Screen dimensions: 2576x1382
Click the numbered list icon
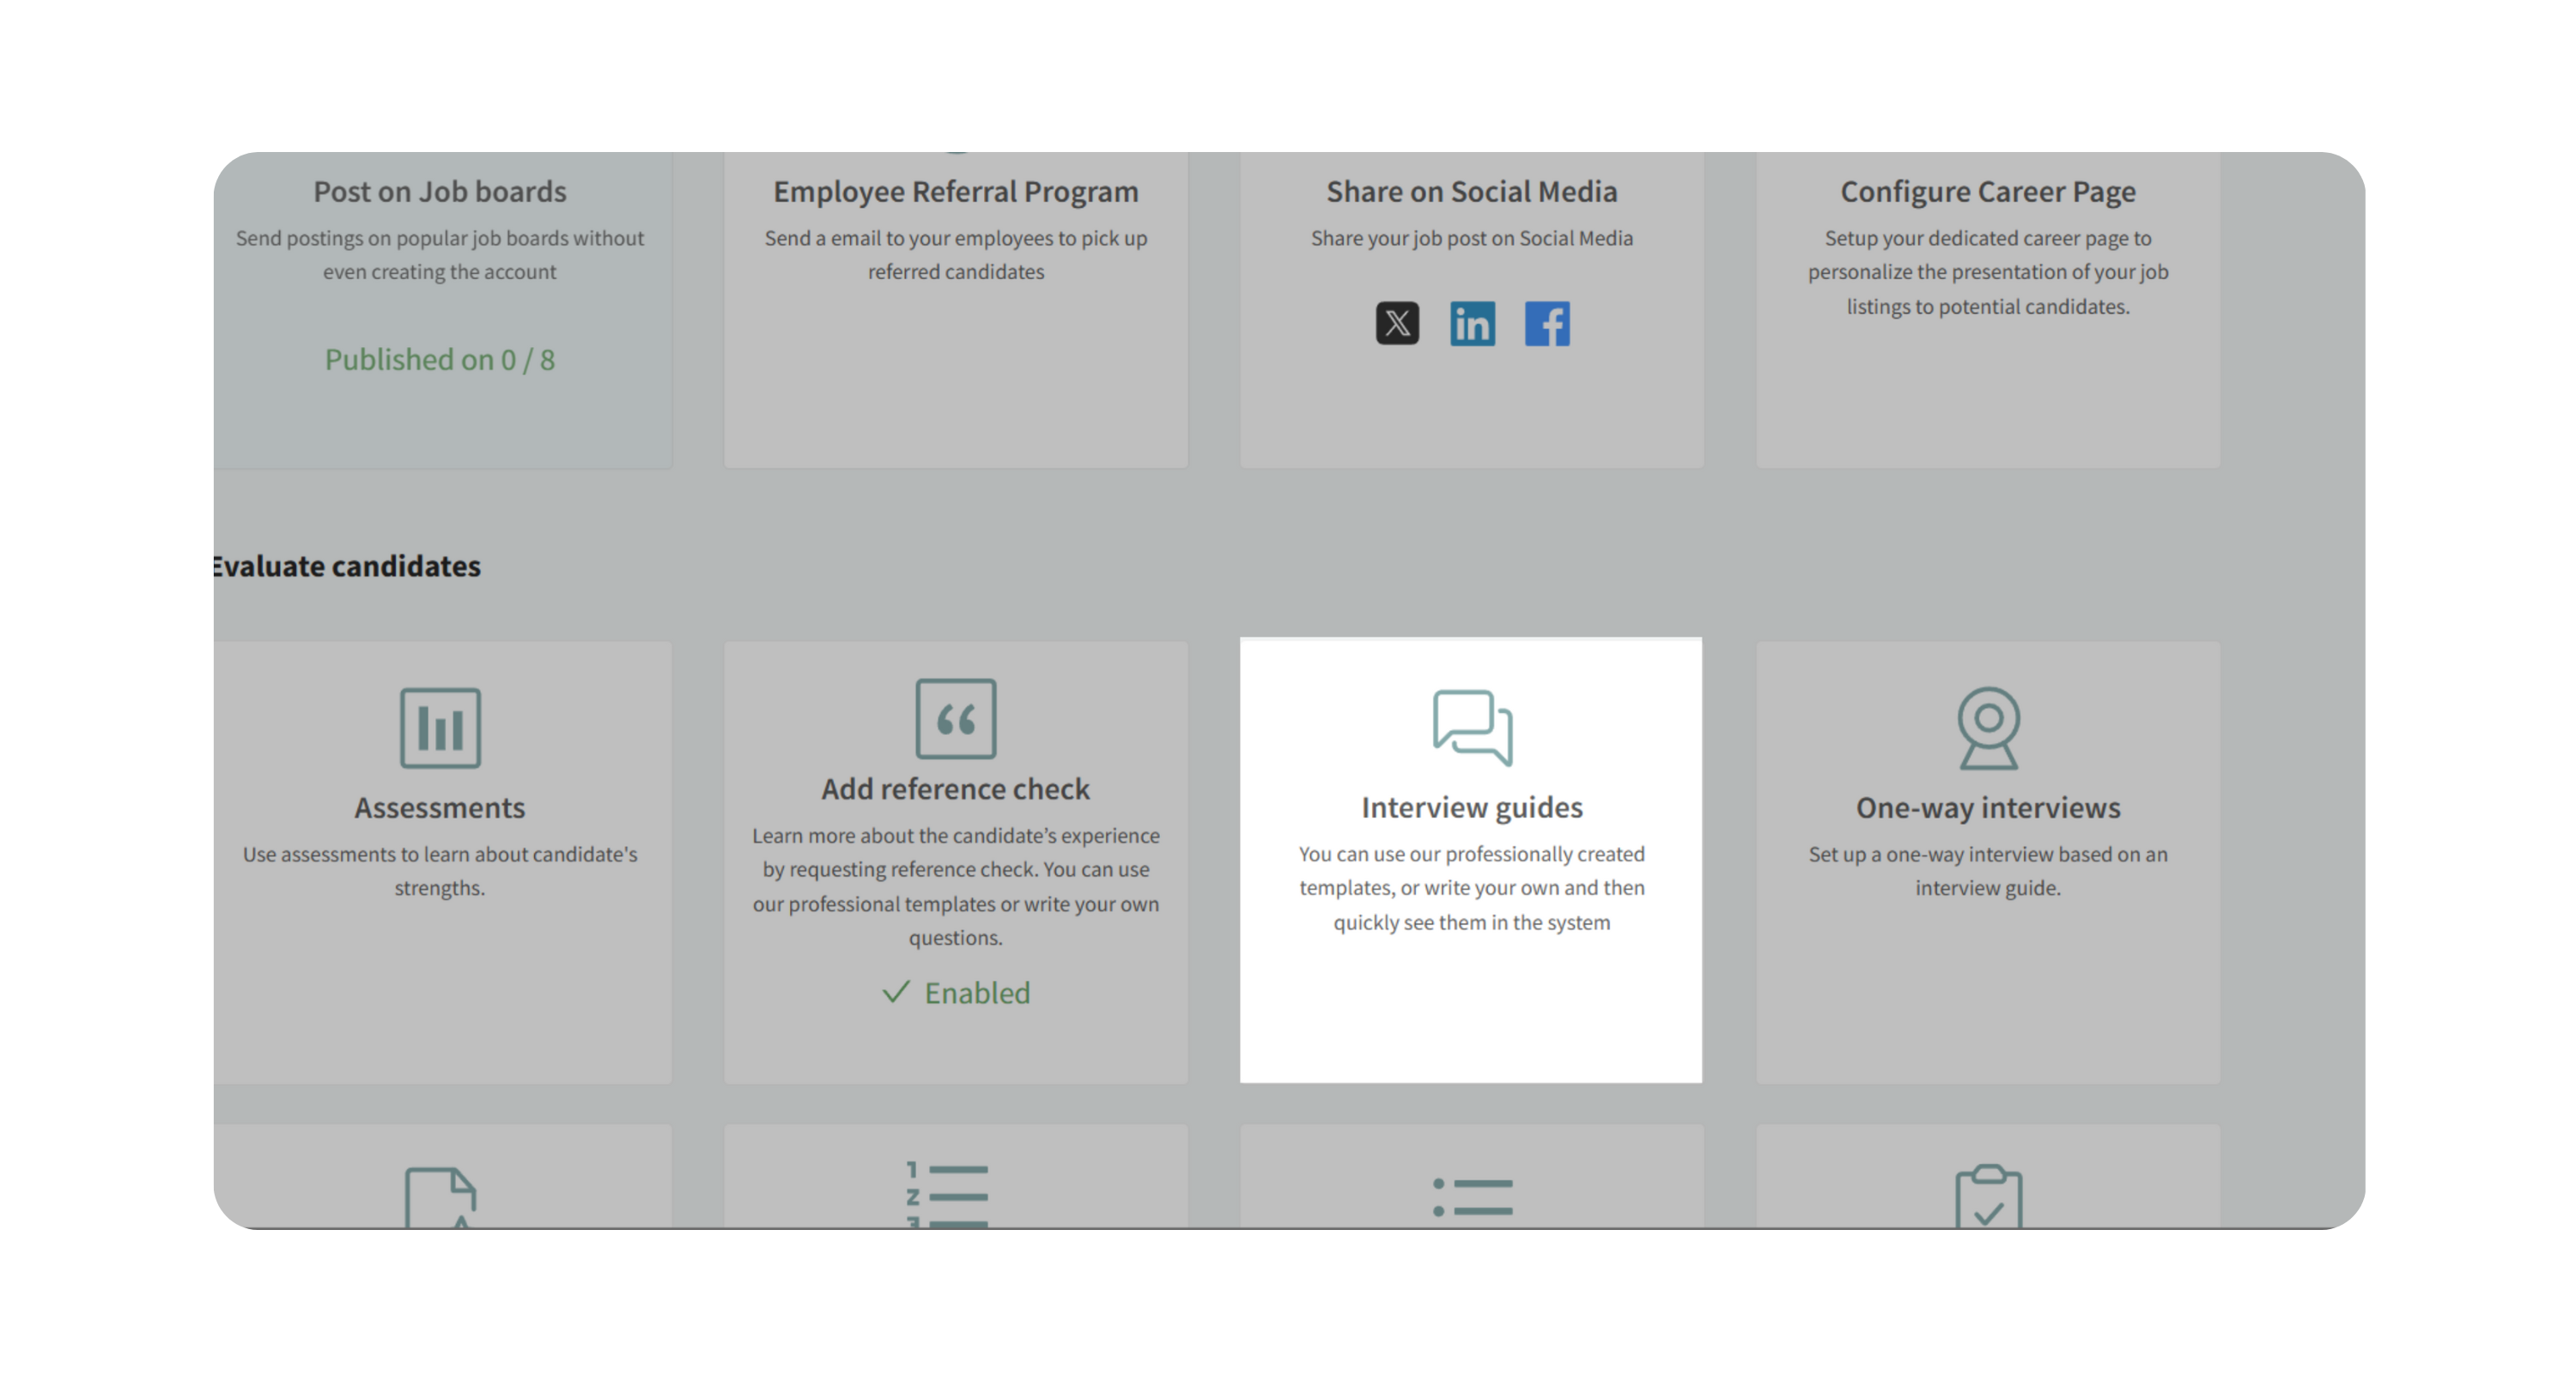[947, 1194]
